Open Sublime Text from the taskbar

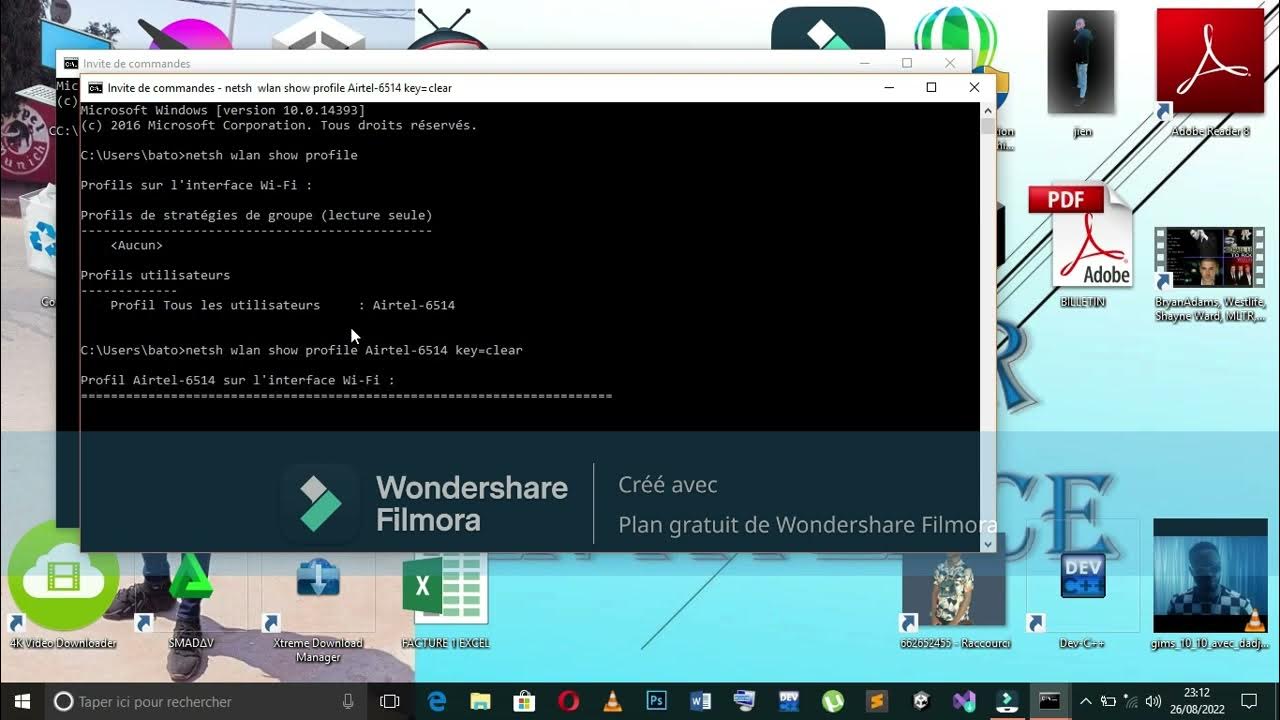(x=876, y=701)
